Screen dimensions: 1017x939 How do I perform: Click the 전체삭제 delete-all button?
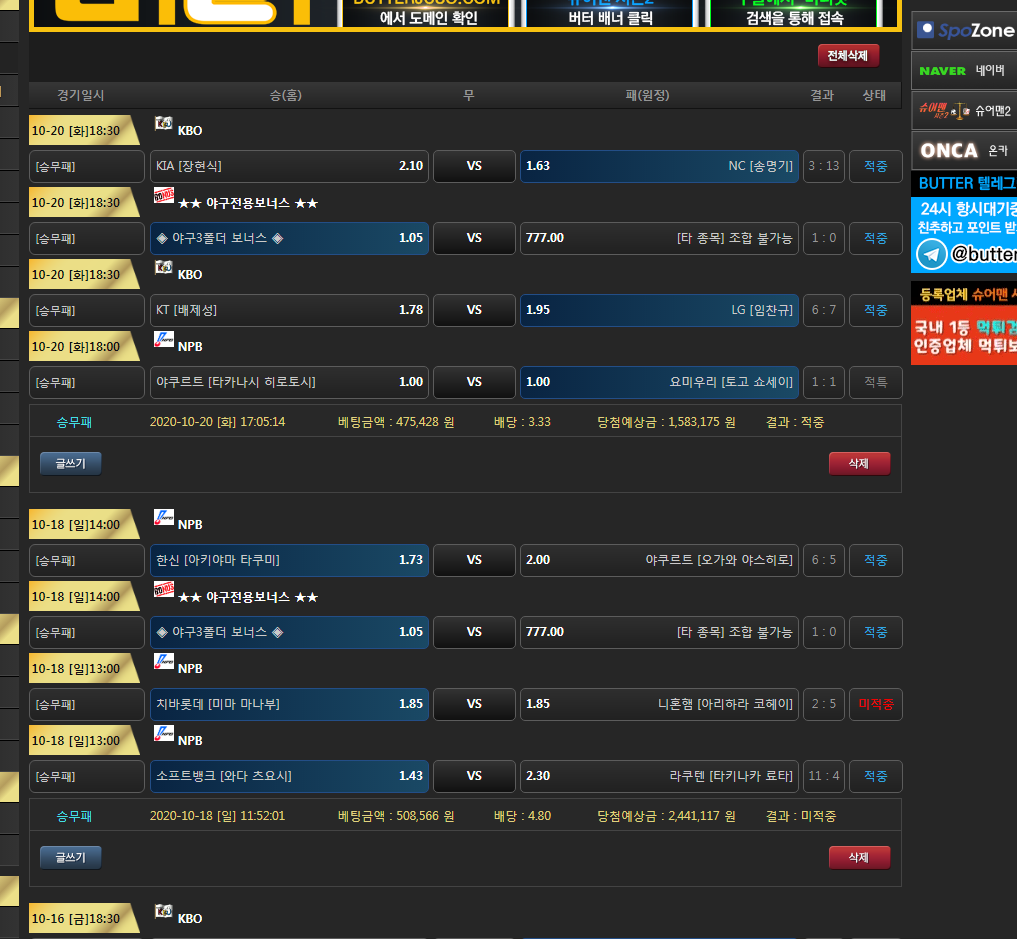(848, 56)
